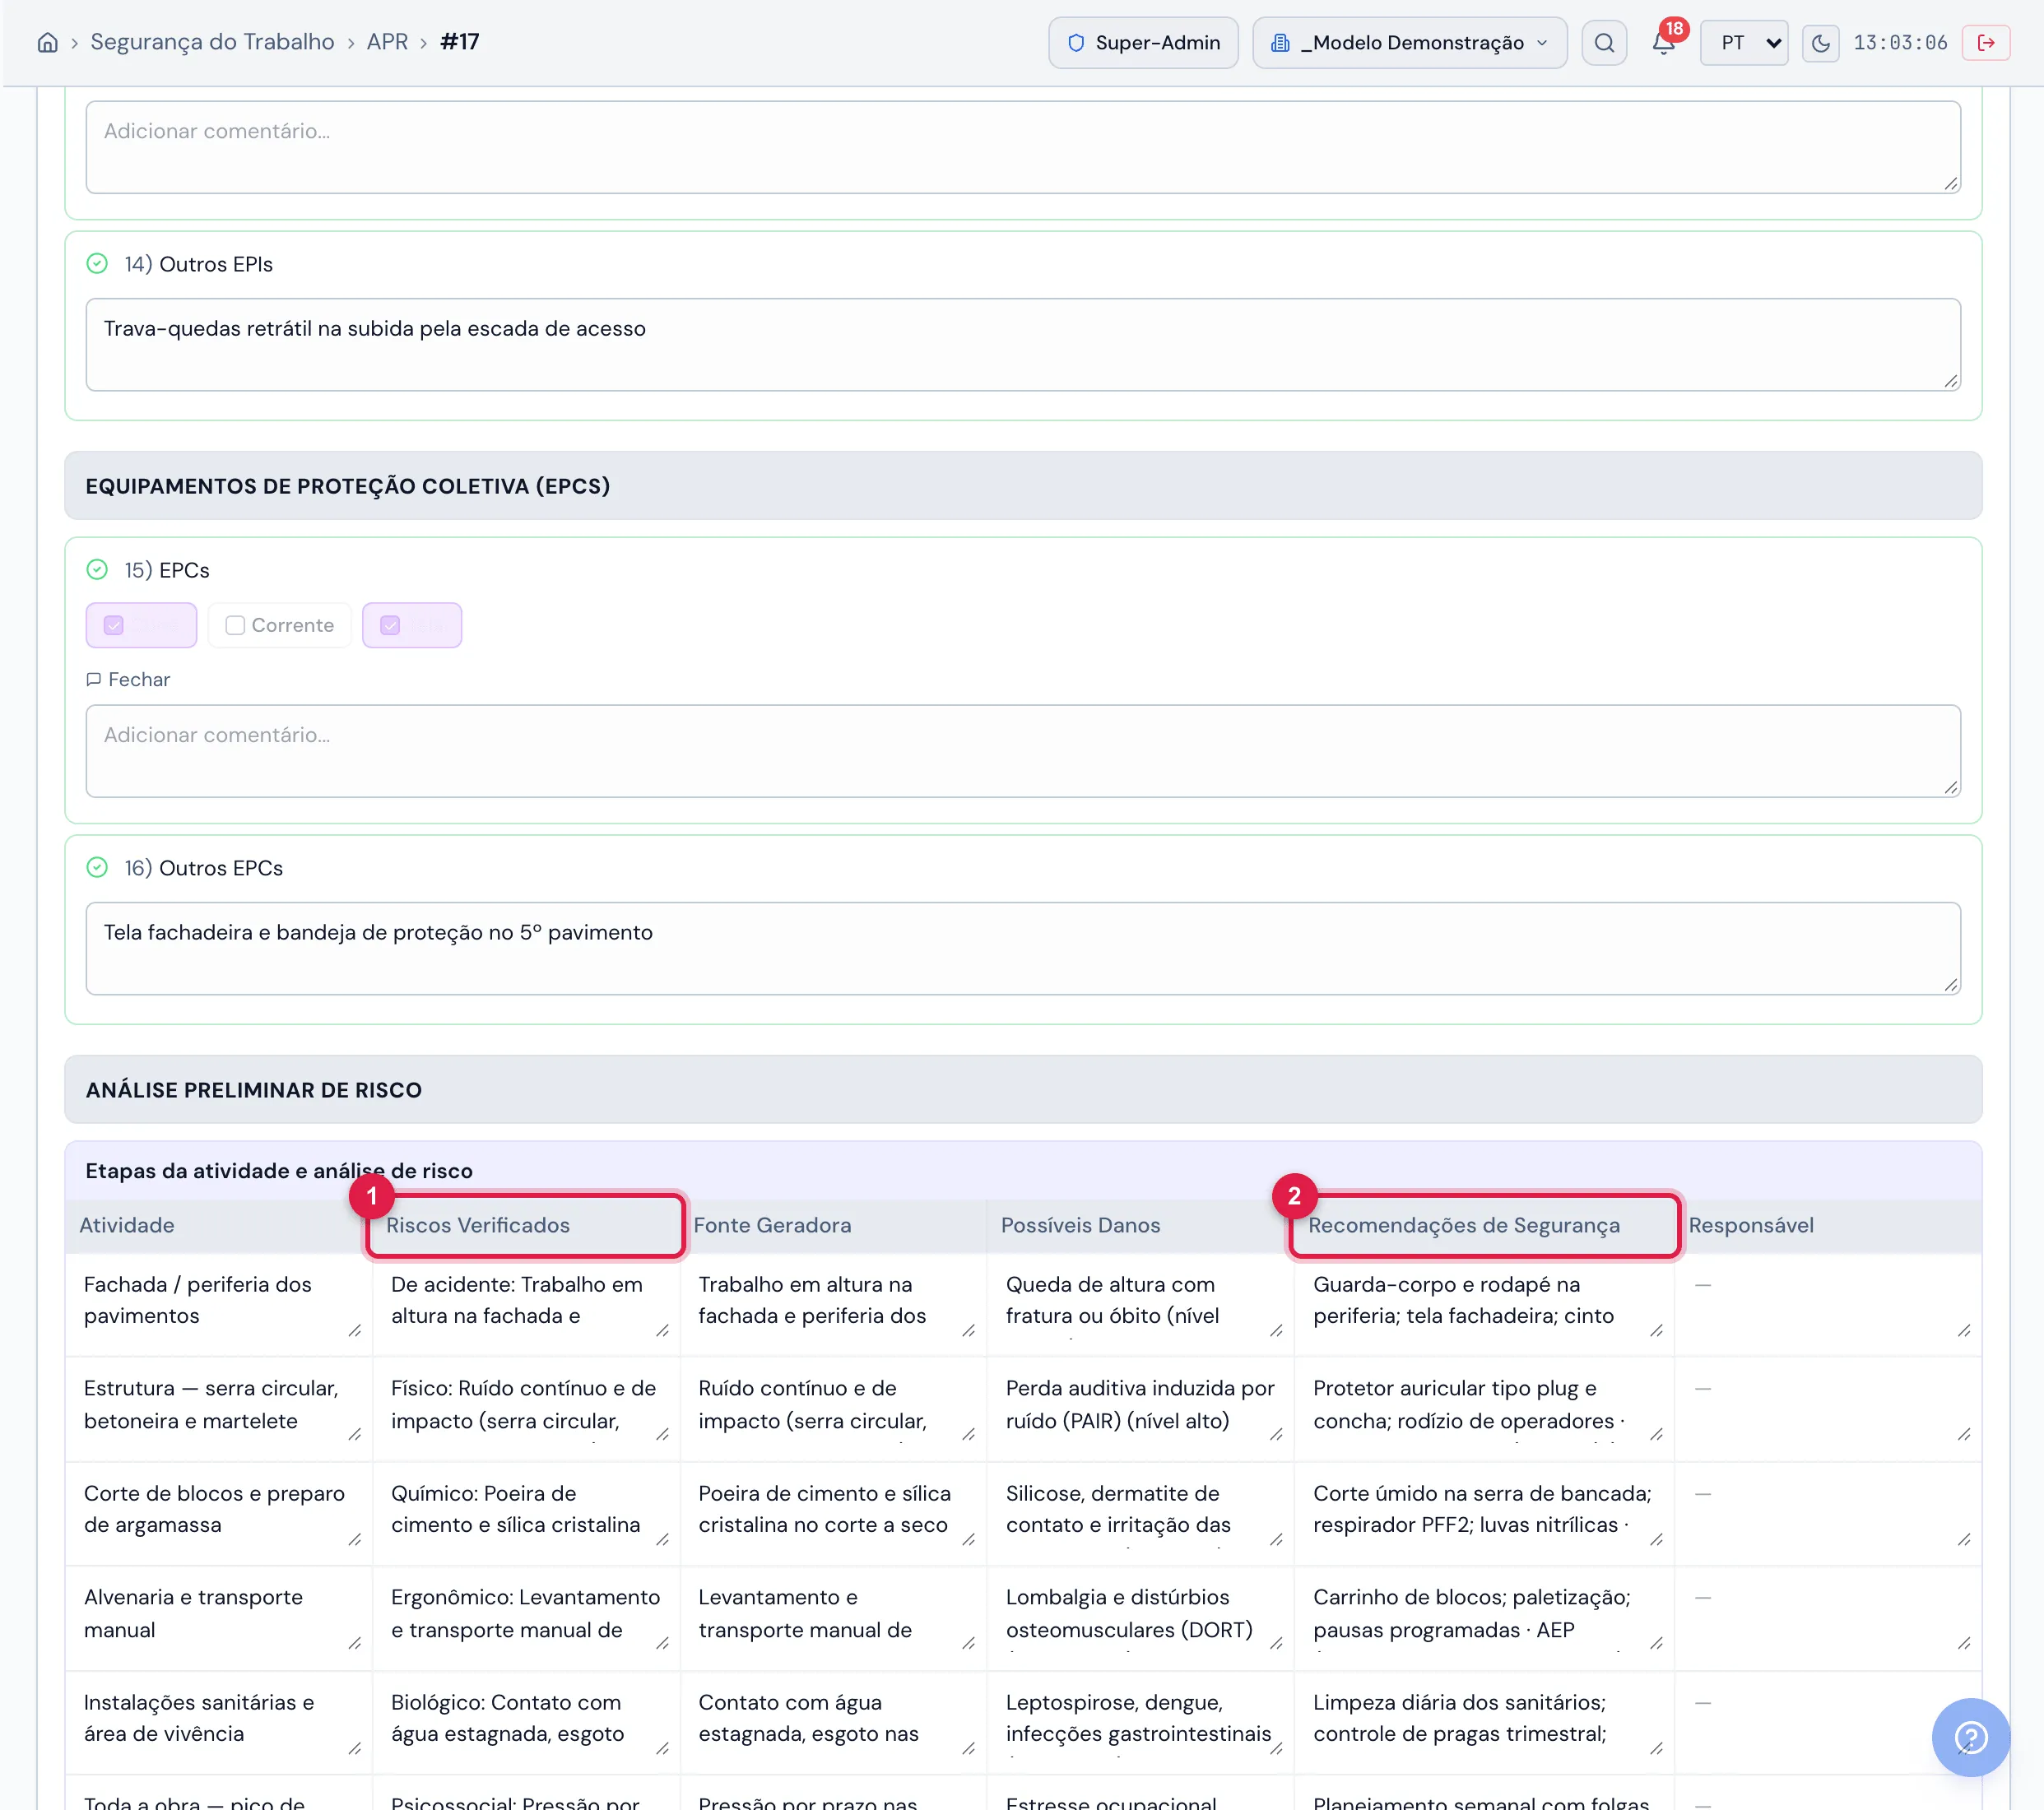Click the red logout icon
The width and height of the screenshot is (2044, 1810).
click(1986, 43)
